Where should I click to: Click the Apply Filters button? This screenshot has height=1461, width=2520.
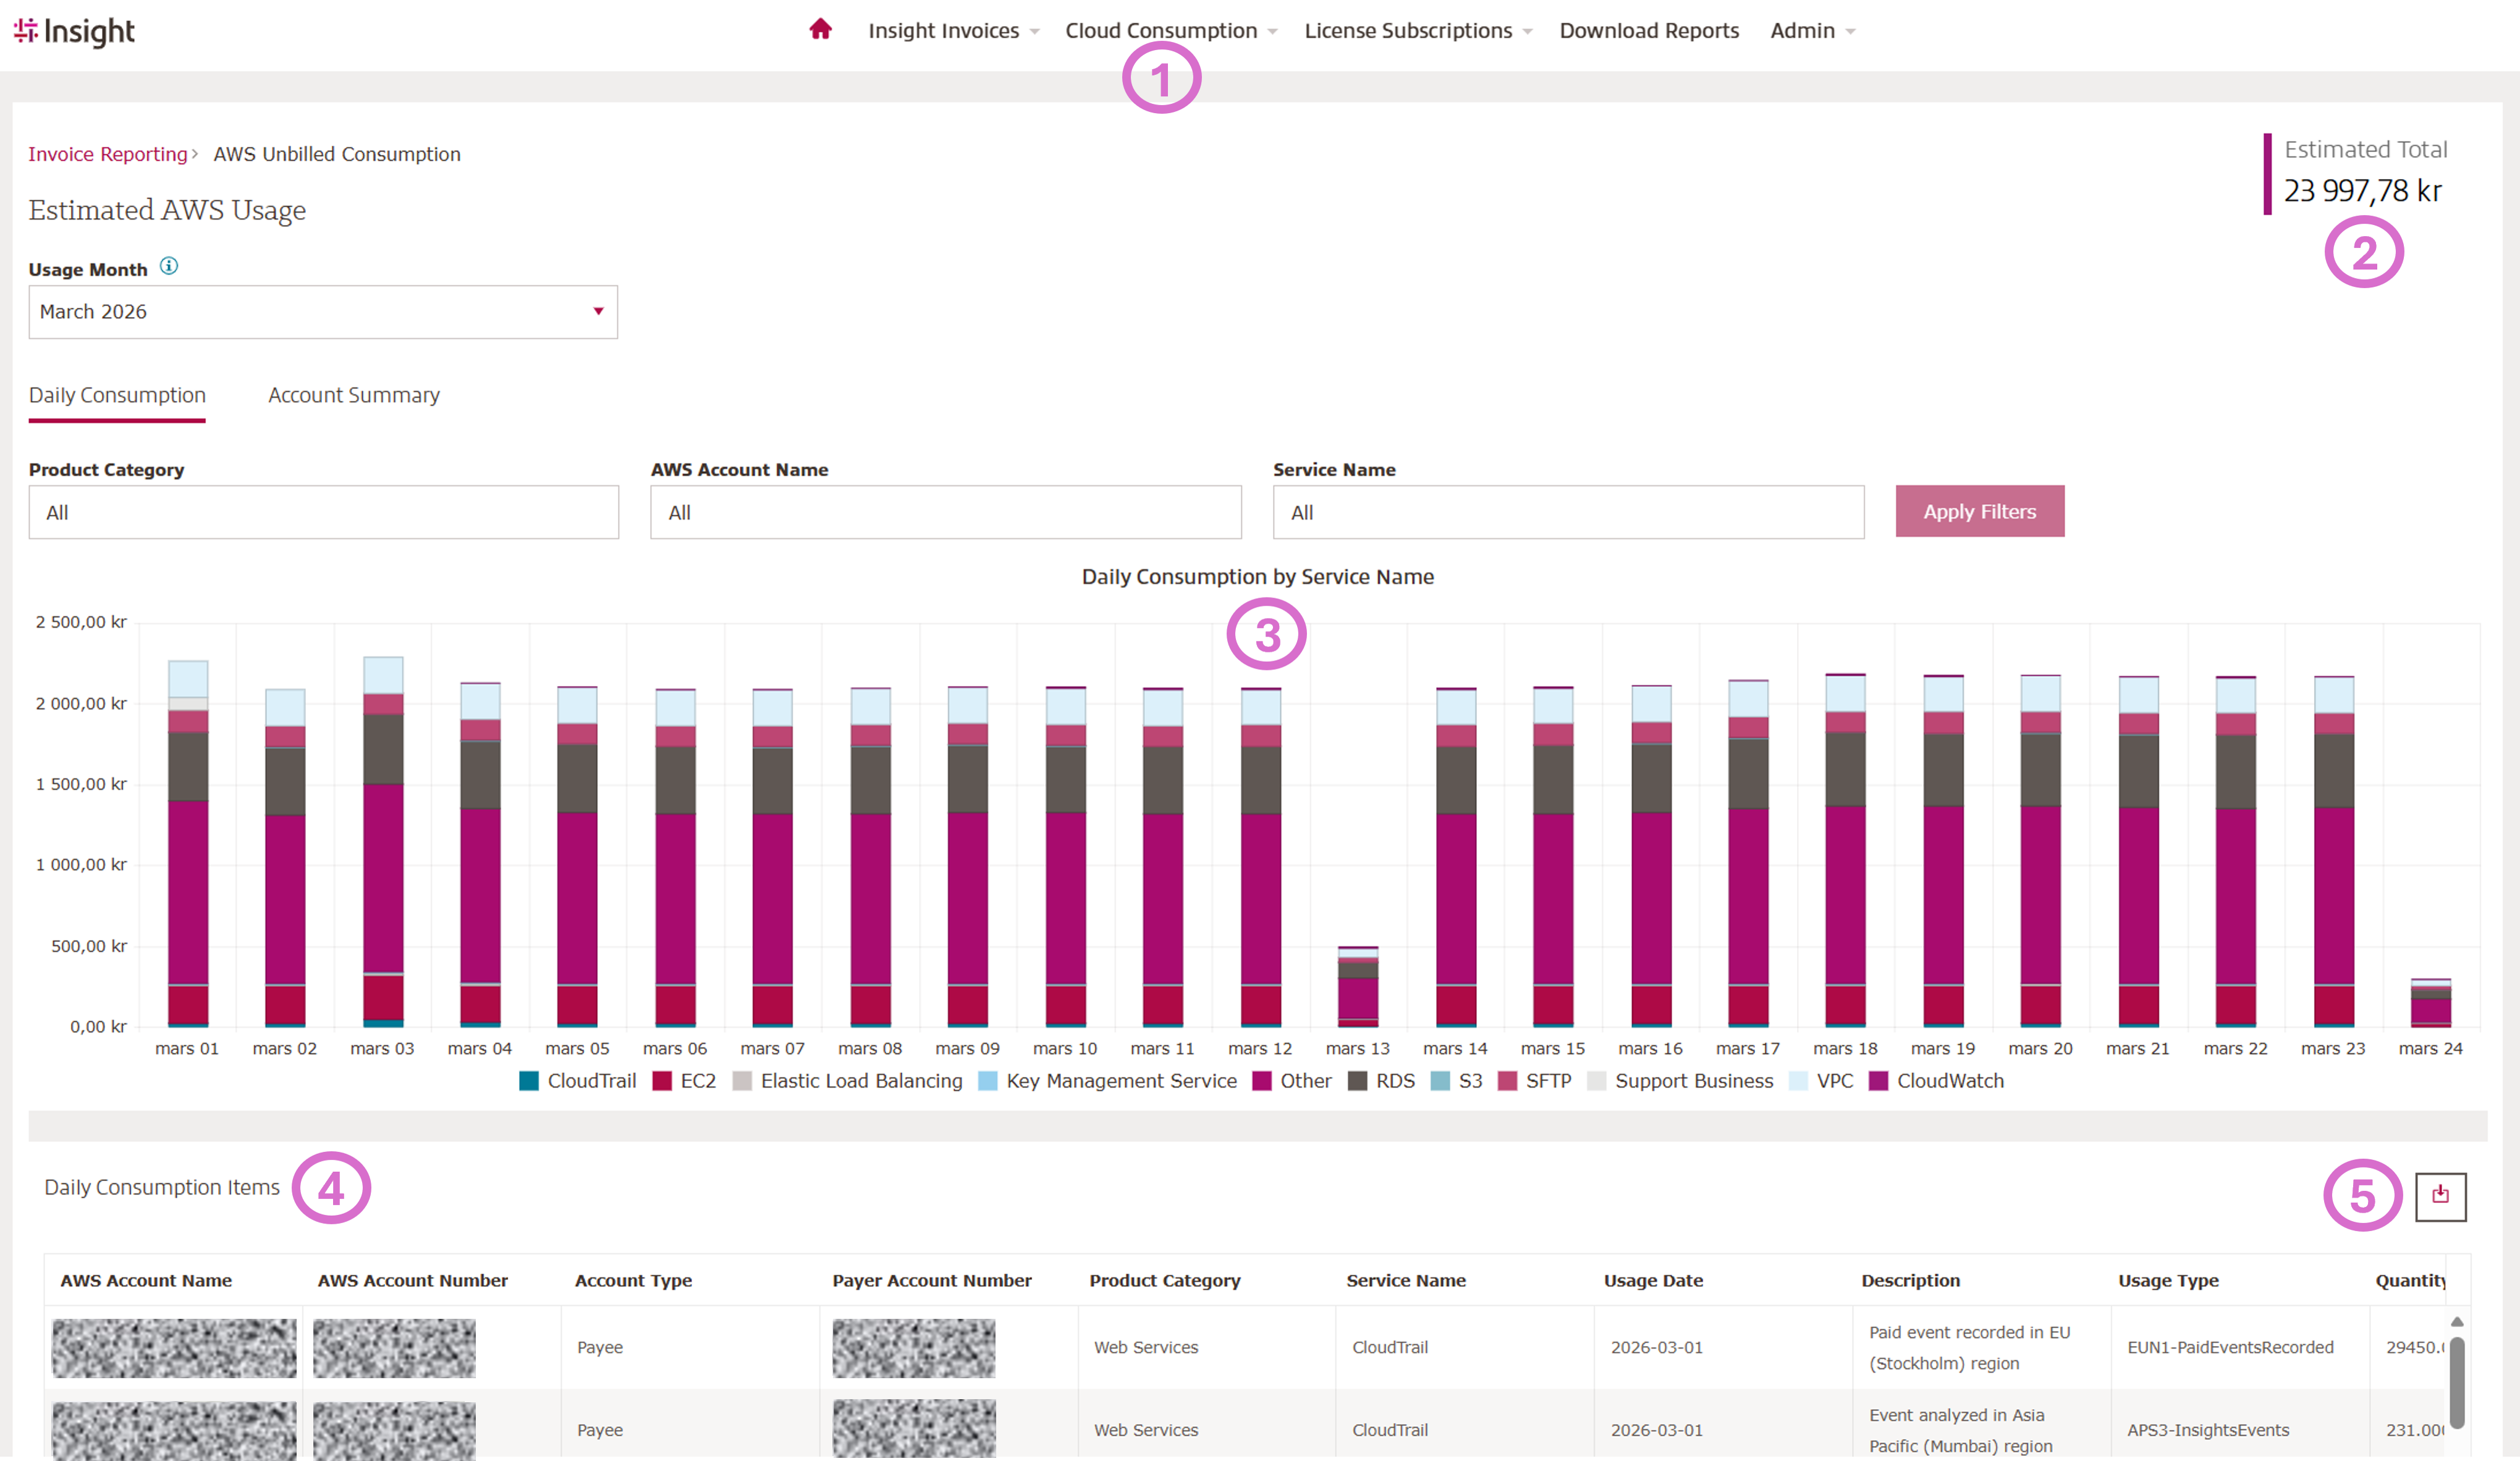[x=1978, y=512]
